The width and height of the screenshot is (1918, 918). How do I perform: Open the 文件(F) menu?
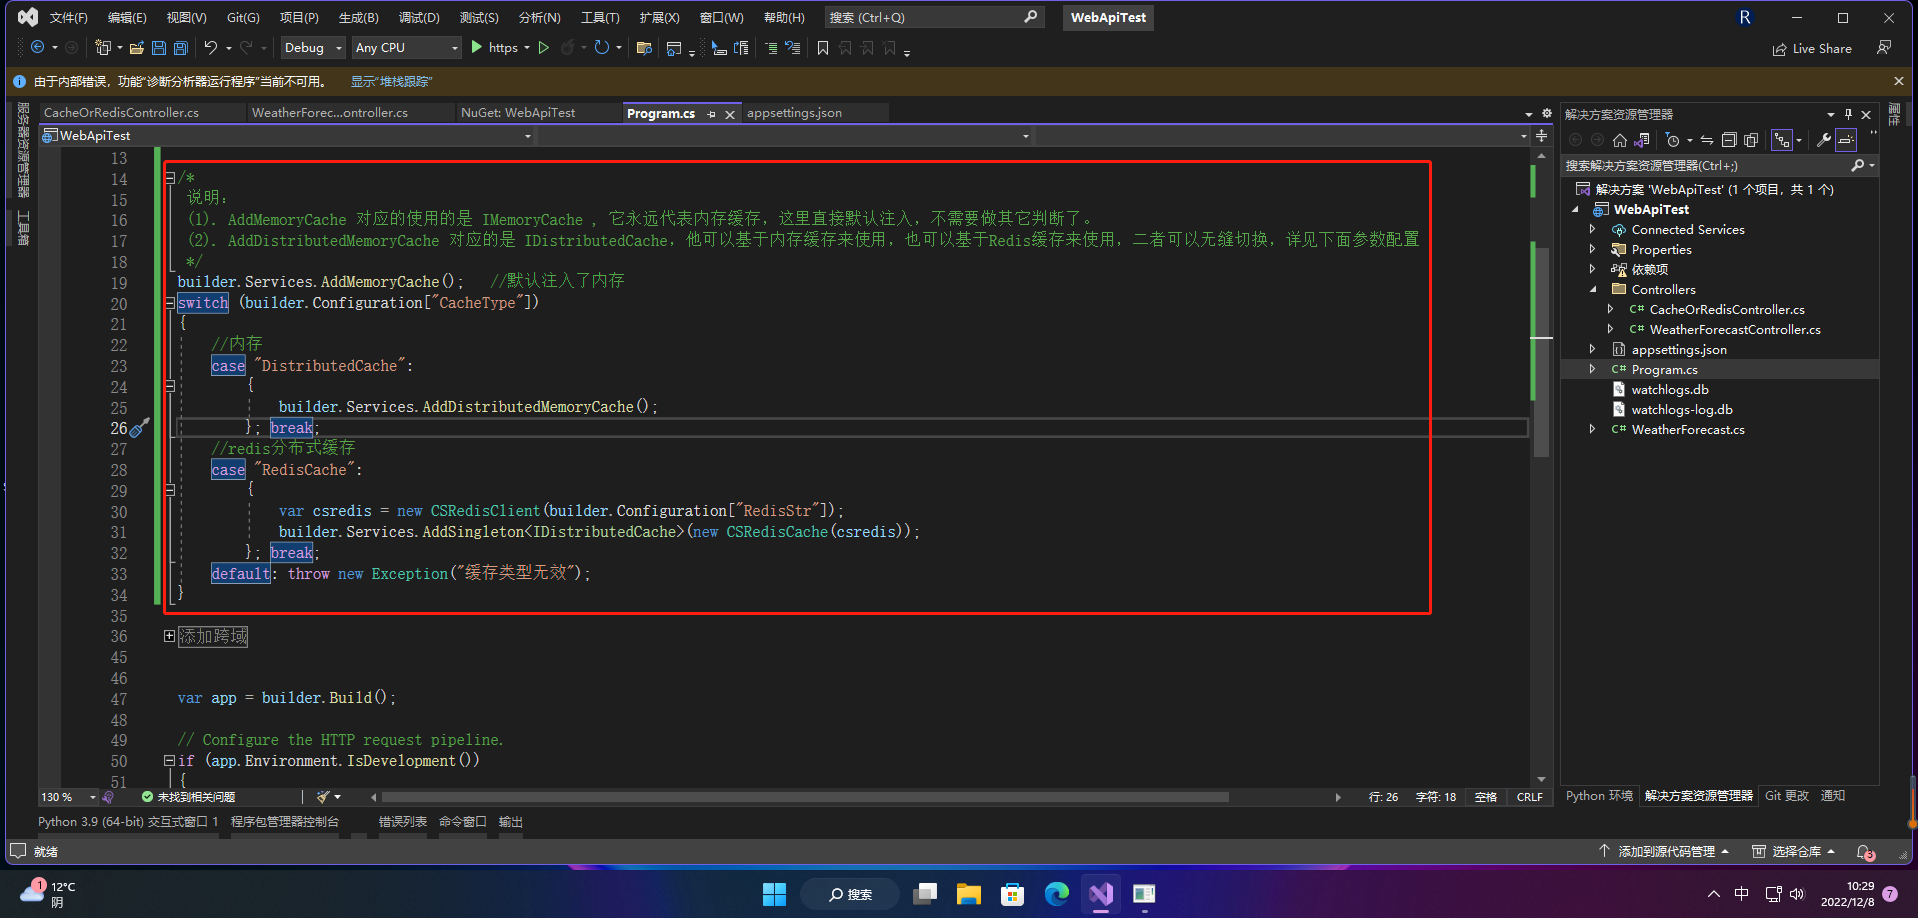(x=69, y=17)
